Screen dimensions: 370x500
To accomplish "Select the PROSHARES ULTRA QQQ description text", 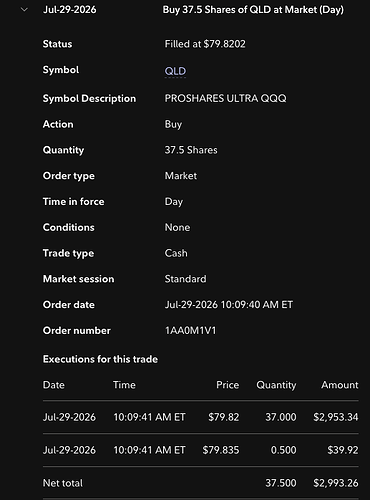I will point(225,98).
